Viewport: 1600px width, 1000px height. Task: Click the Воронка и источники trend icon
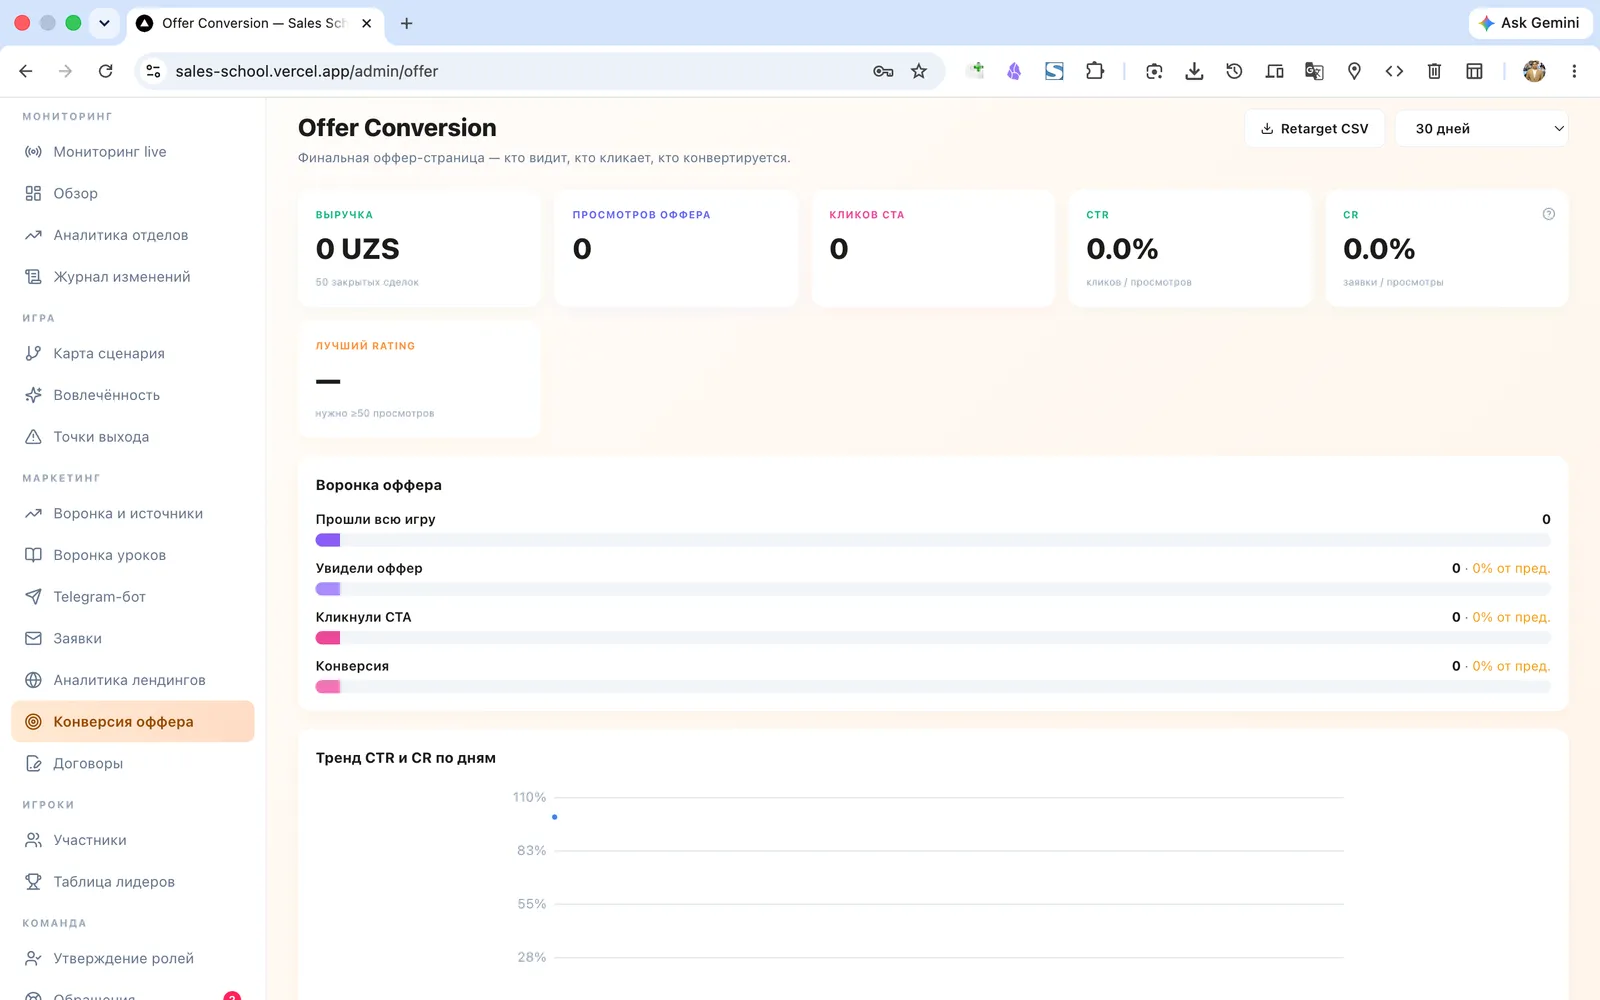pyautogui.click(x=33, y=513)
